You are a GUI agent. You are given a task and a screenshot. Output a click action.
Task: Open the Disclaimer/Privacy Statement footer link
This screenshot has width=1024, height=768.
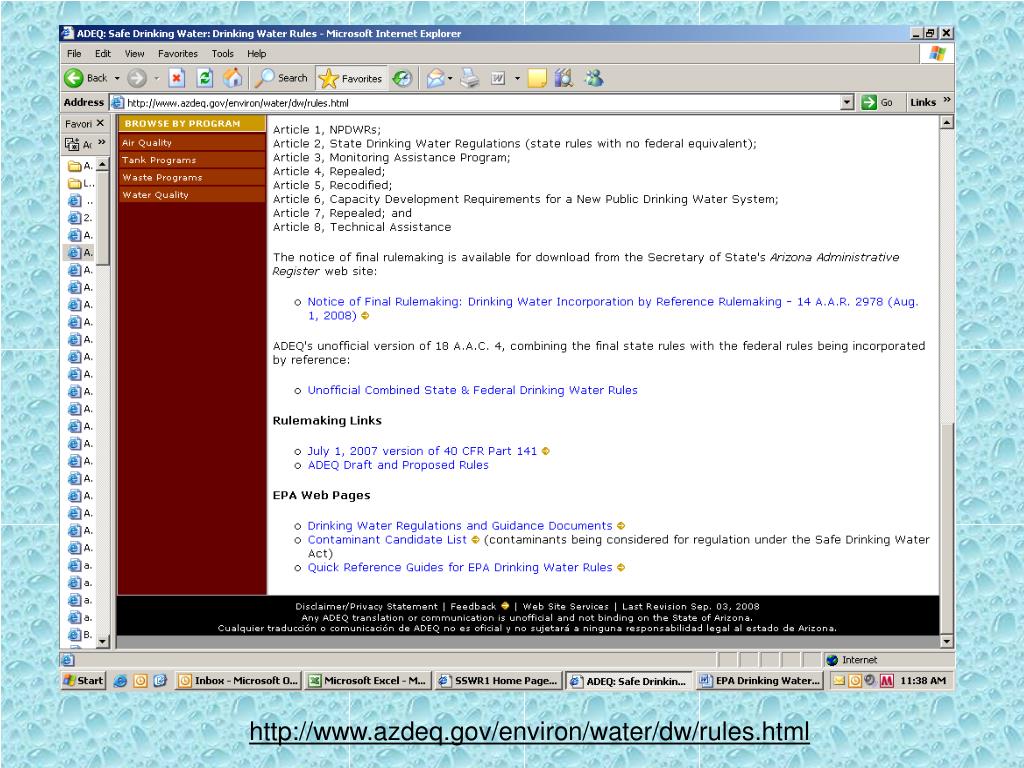(x=366, y=606)
